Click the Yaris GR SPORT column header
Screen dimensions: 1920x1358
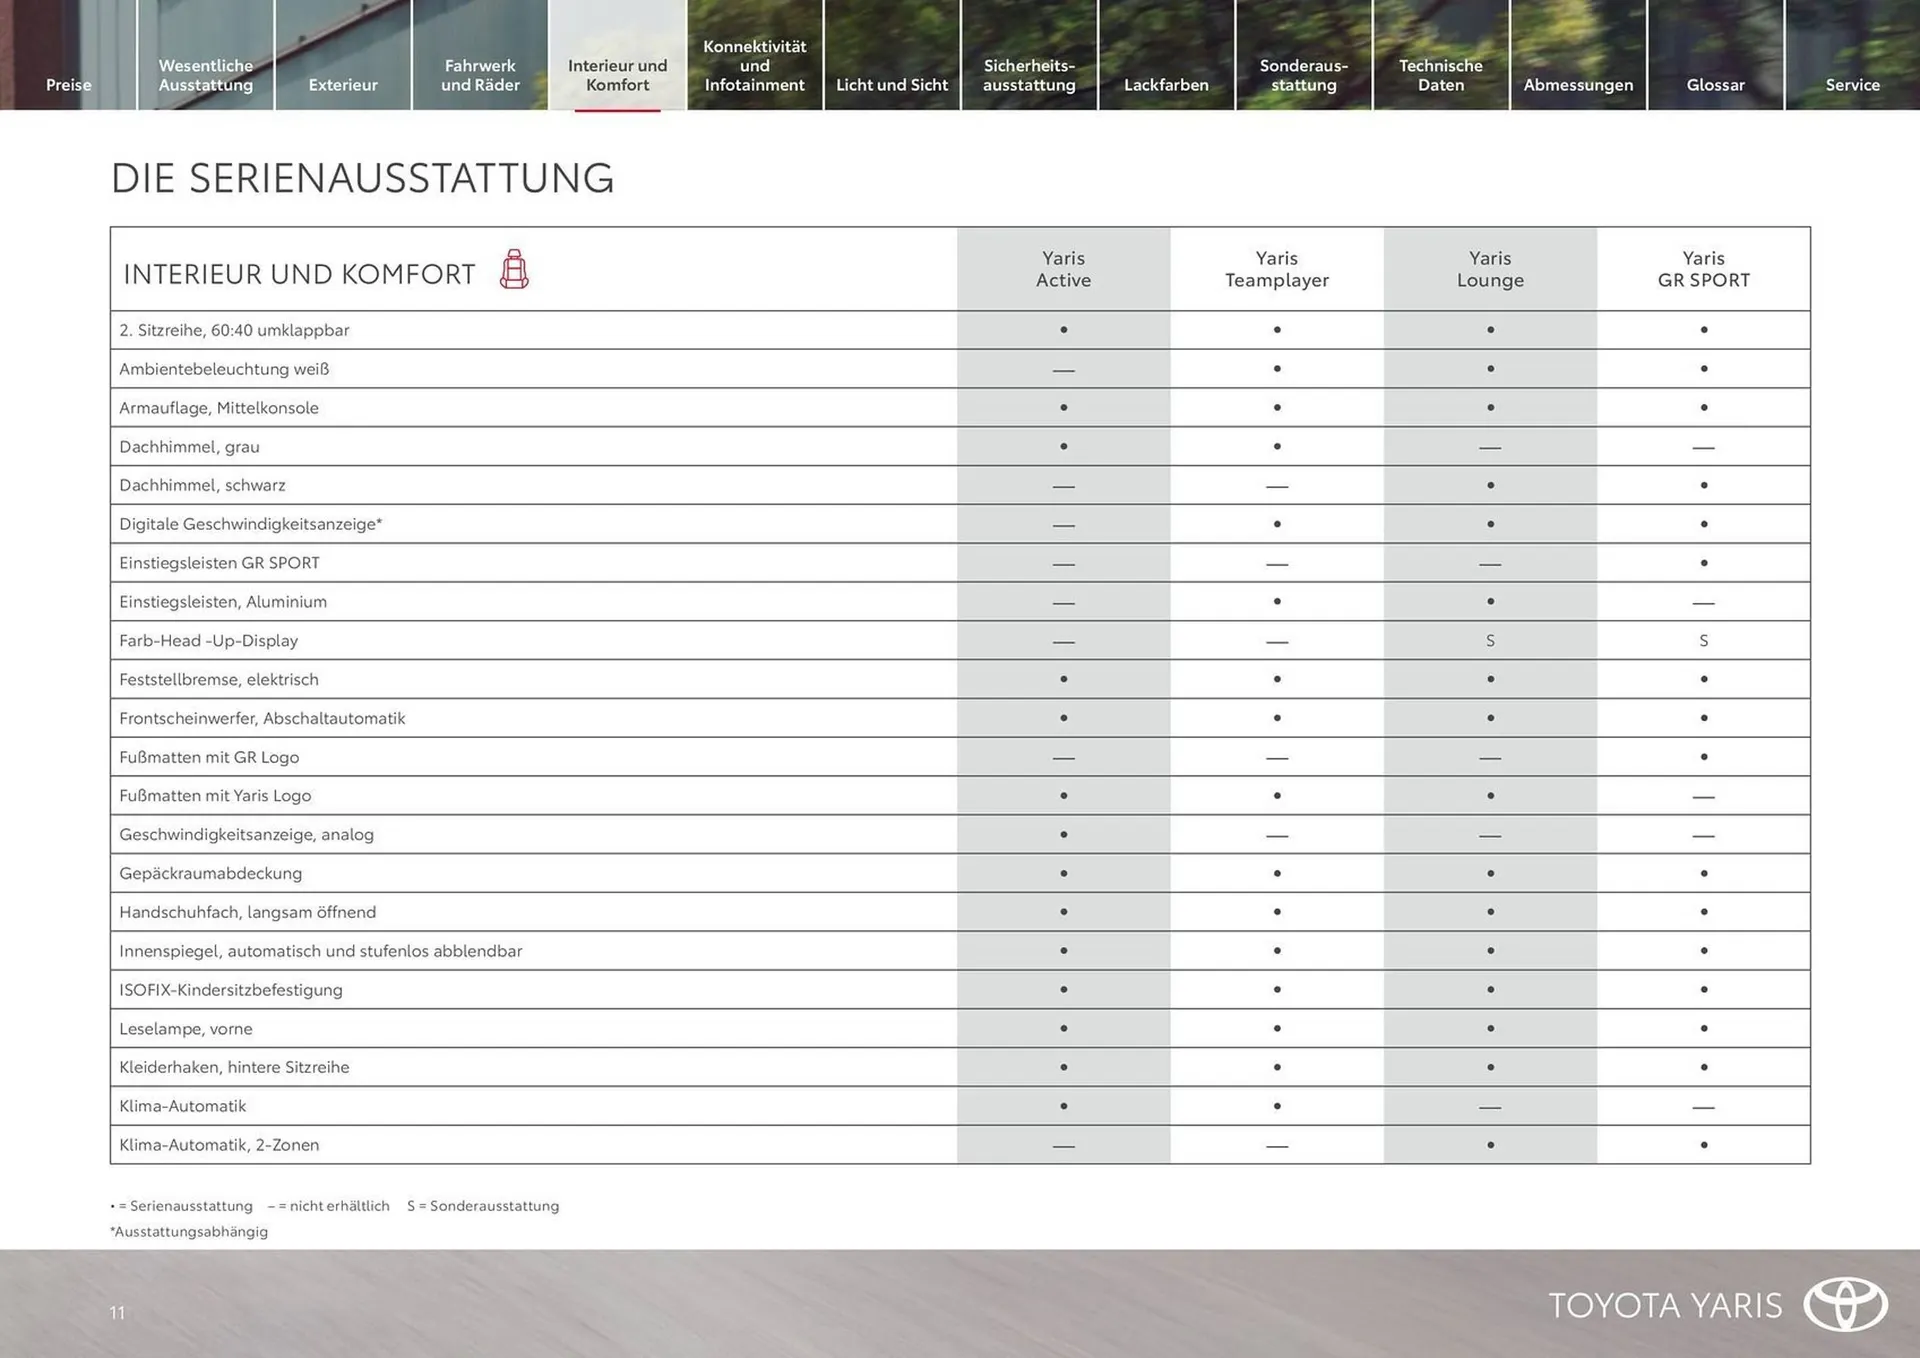click(x=1703, y=269)
